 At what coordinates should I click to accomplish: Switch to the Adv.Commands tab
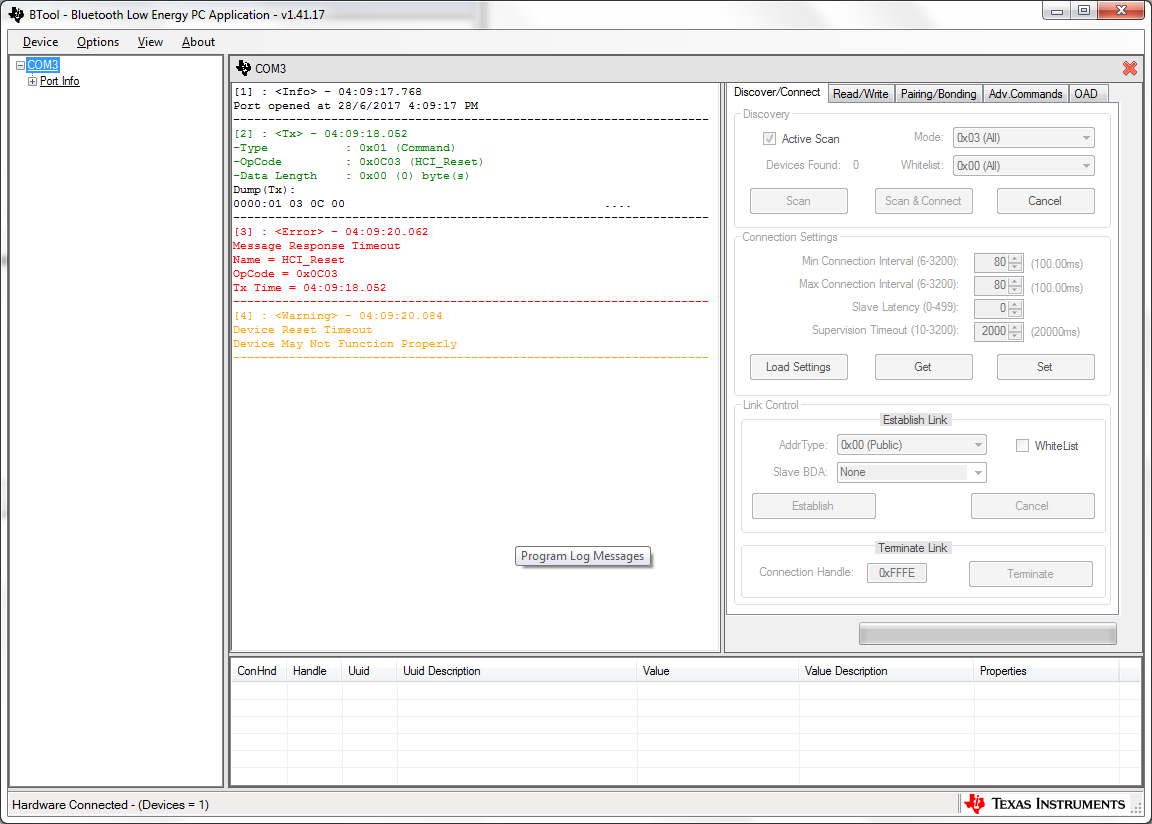[1025, 94]
